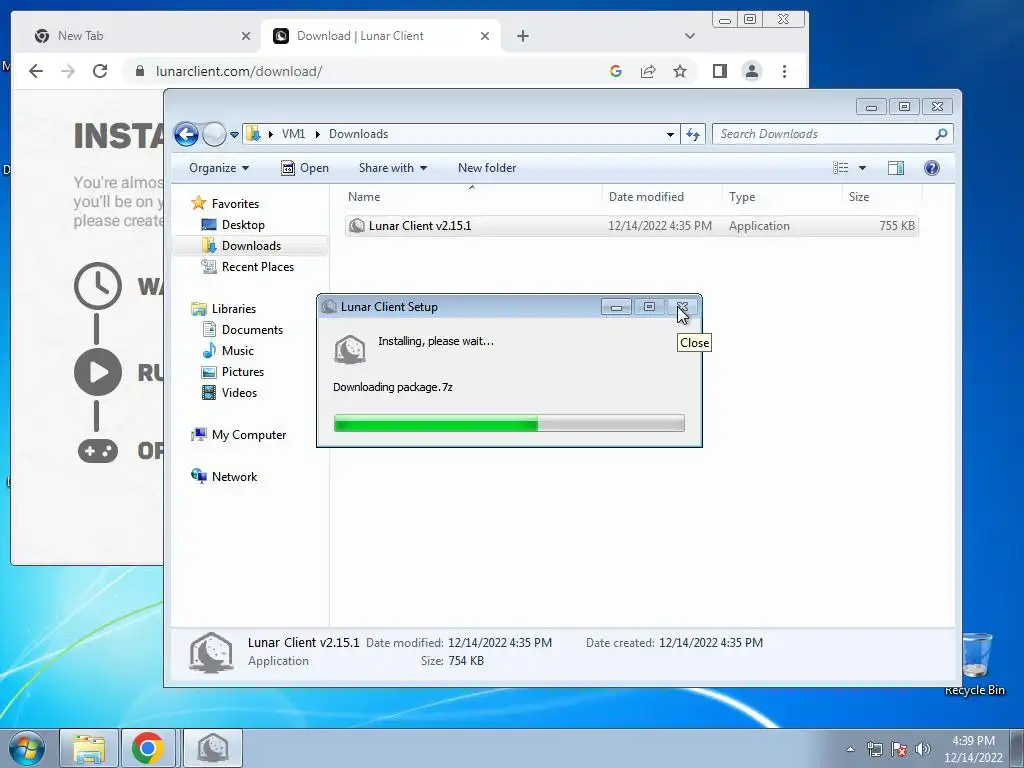Screen dimensions: 1024x768
Task: Click the Share page icon in Chrome
Action: pyautogui.click(x=648, y=71)
